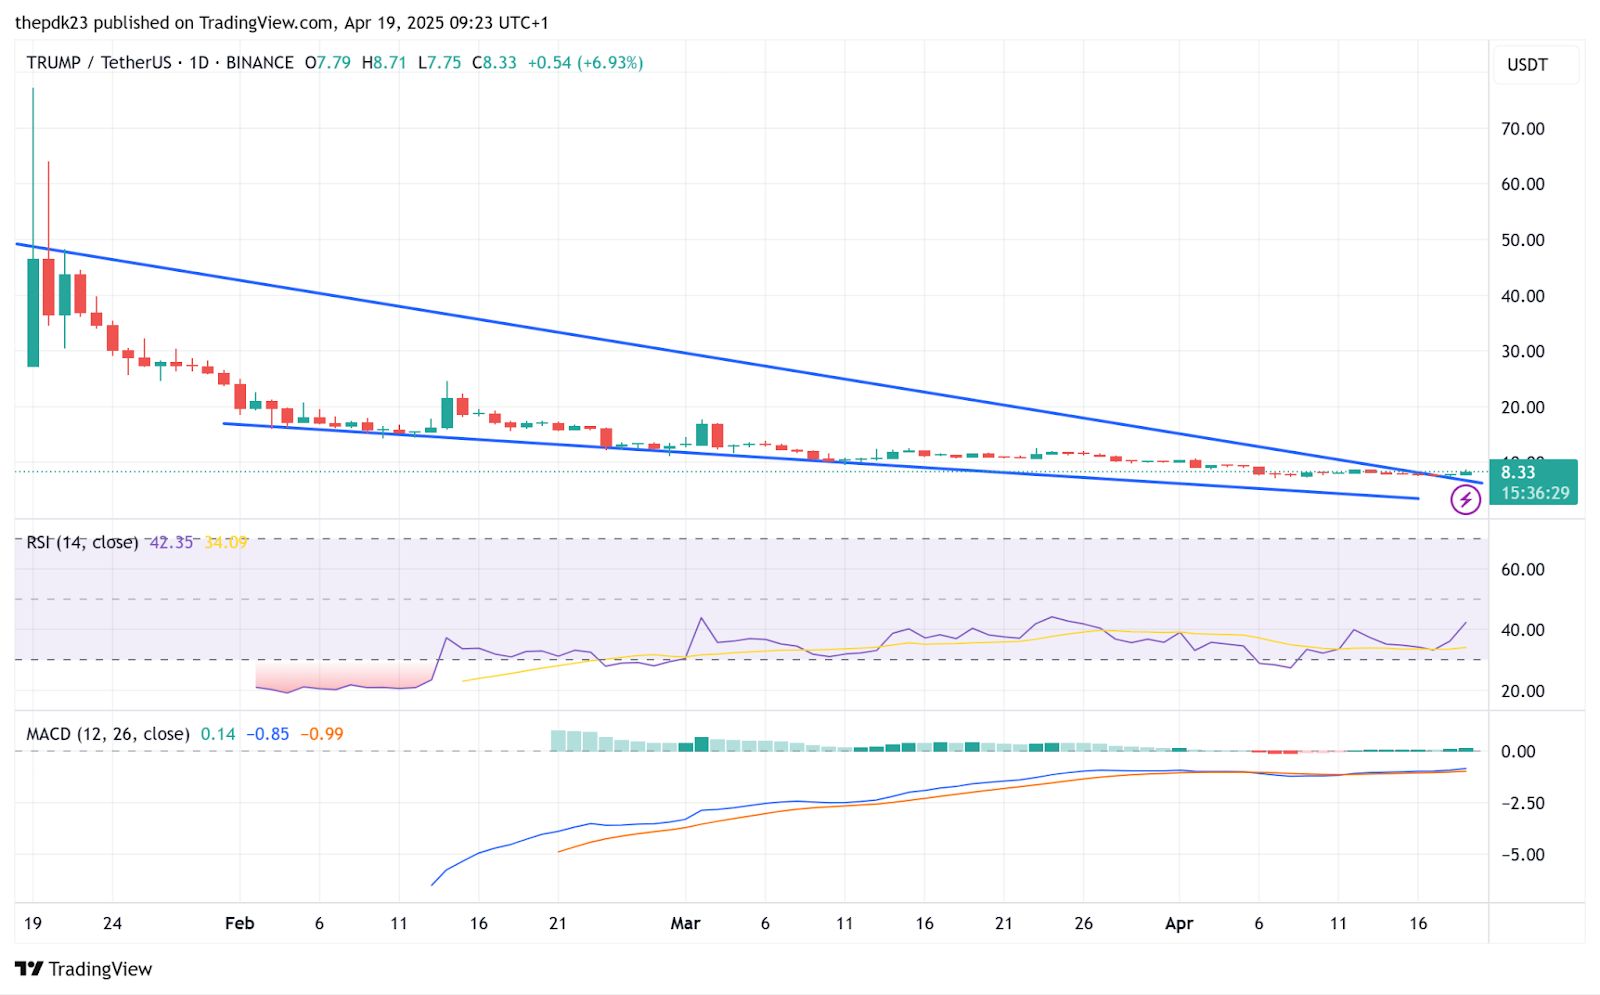Click the yellow RSI average value 34.09
The width and height of the screenshot is (1600, 995).
coord(226,542)
